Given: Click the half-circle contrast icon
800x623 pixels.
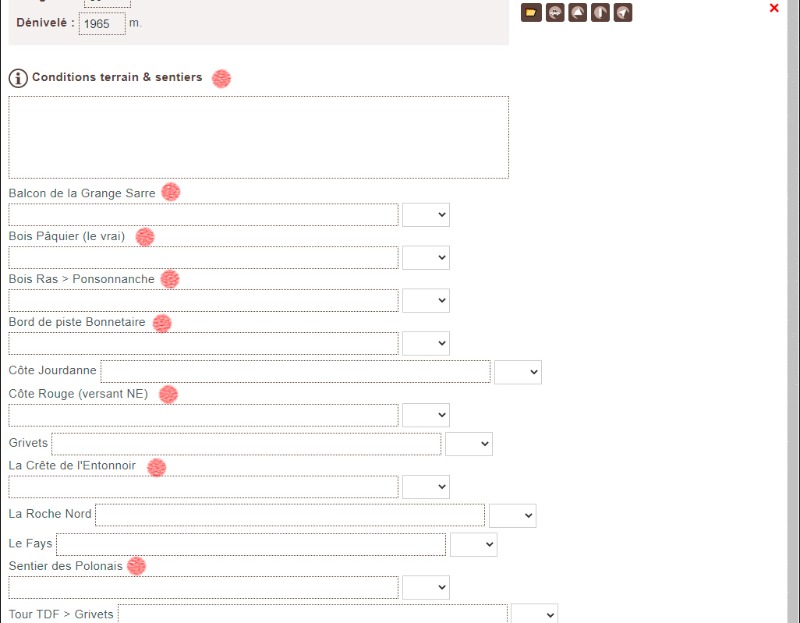Looking at the screenshot, I should [600, 12].
